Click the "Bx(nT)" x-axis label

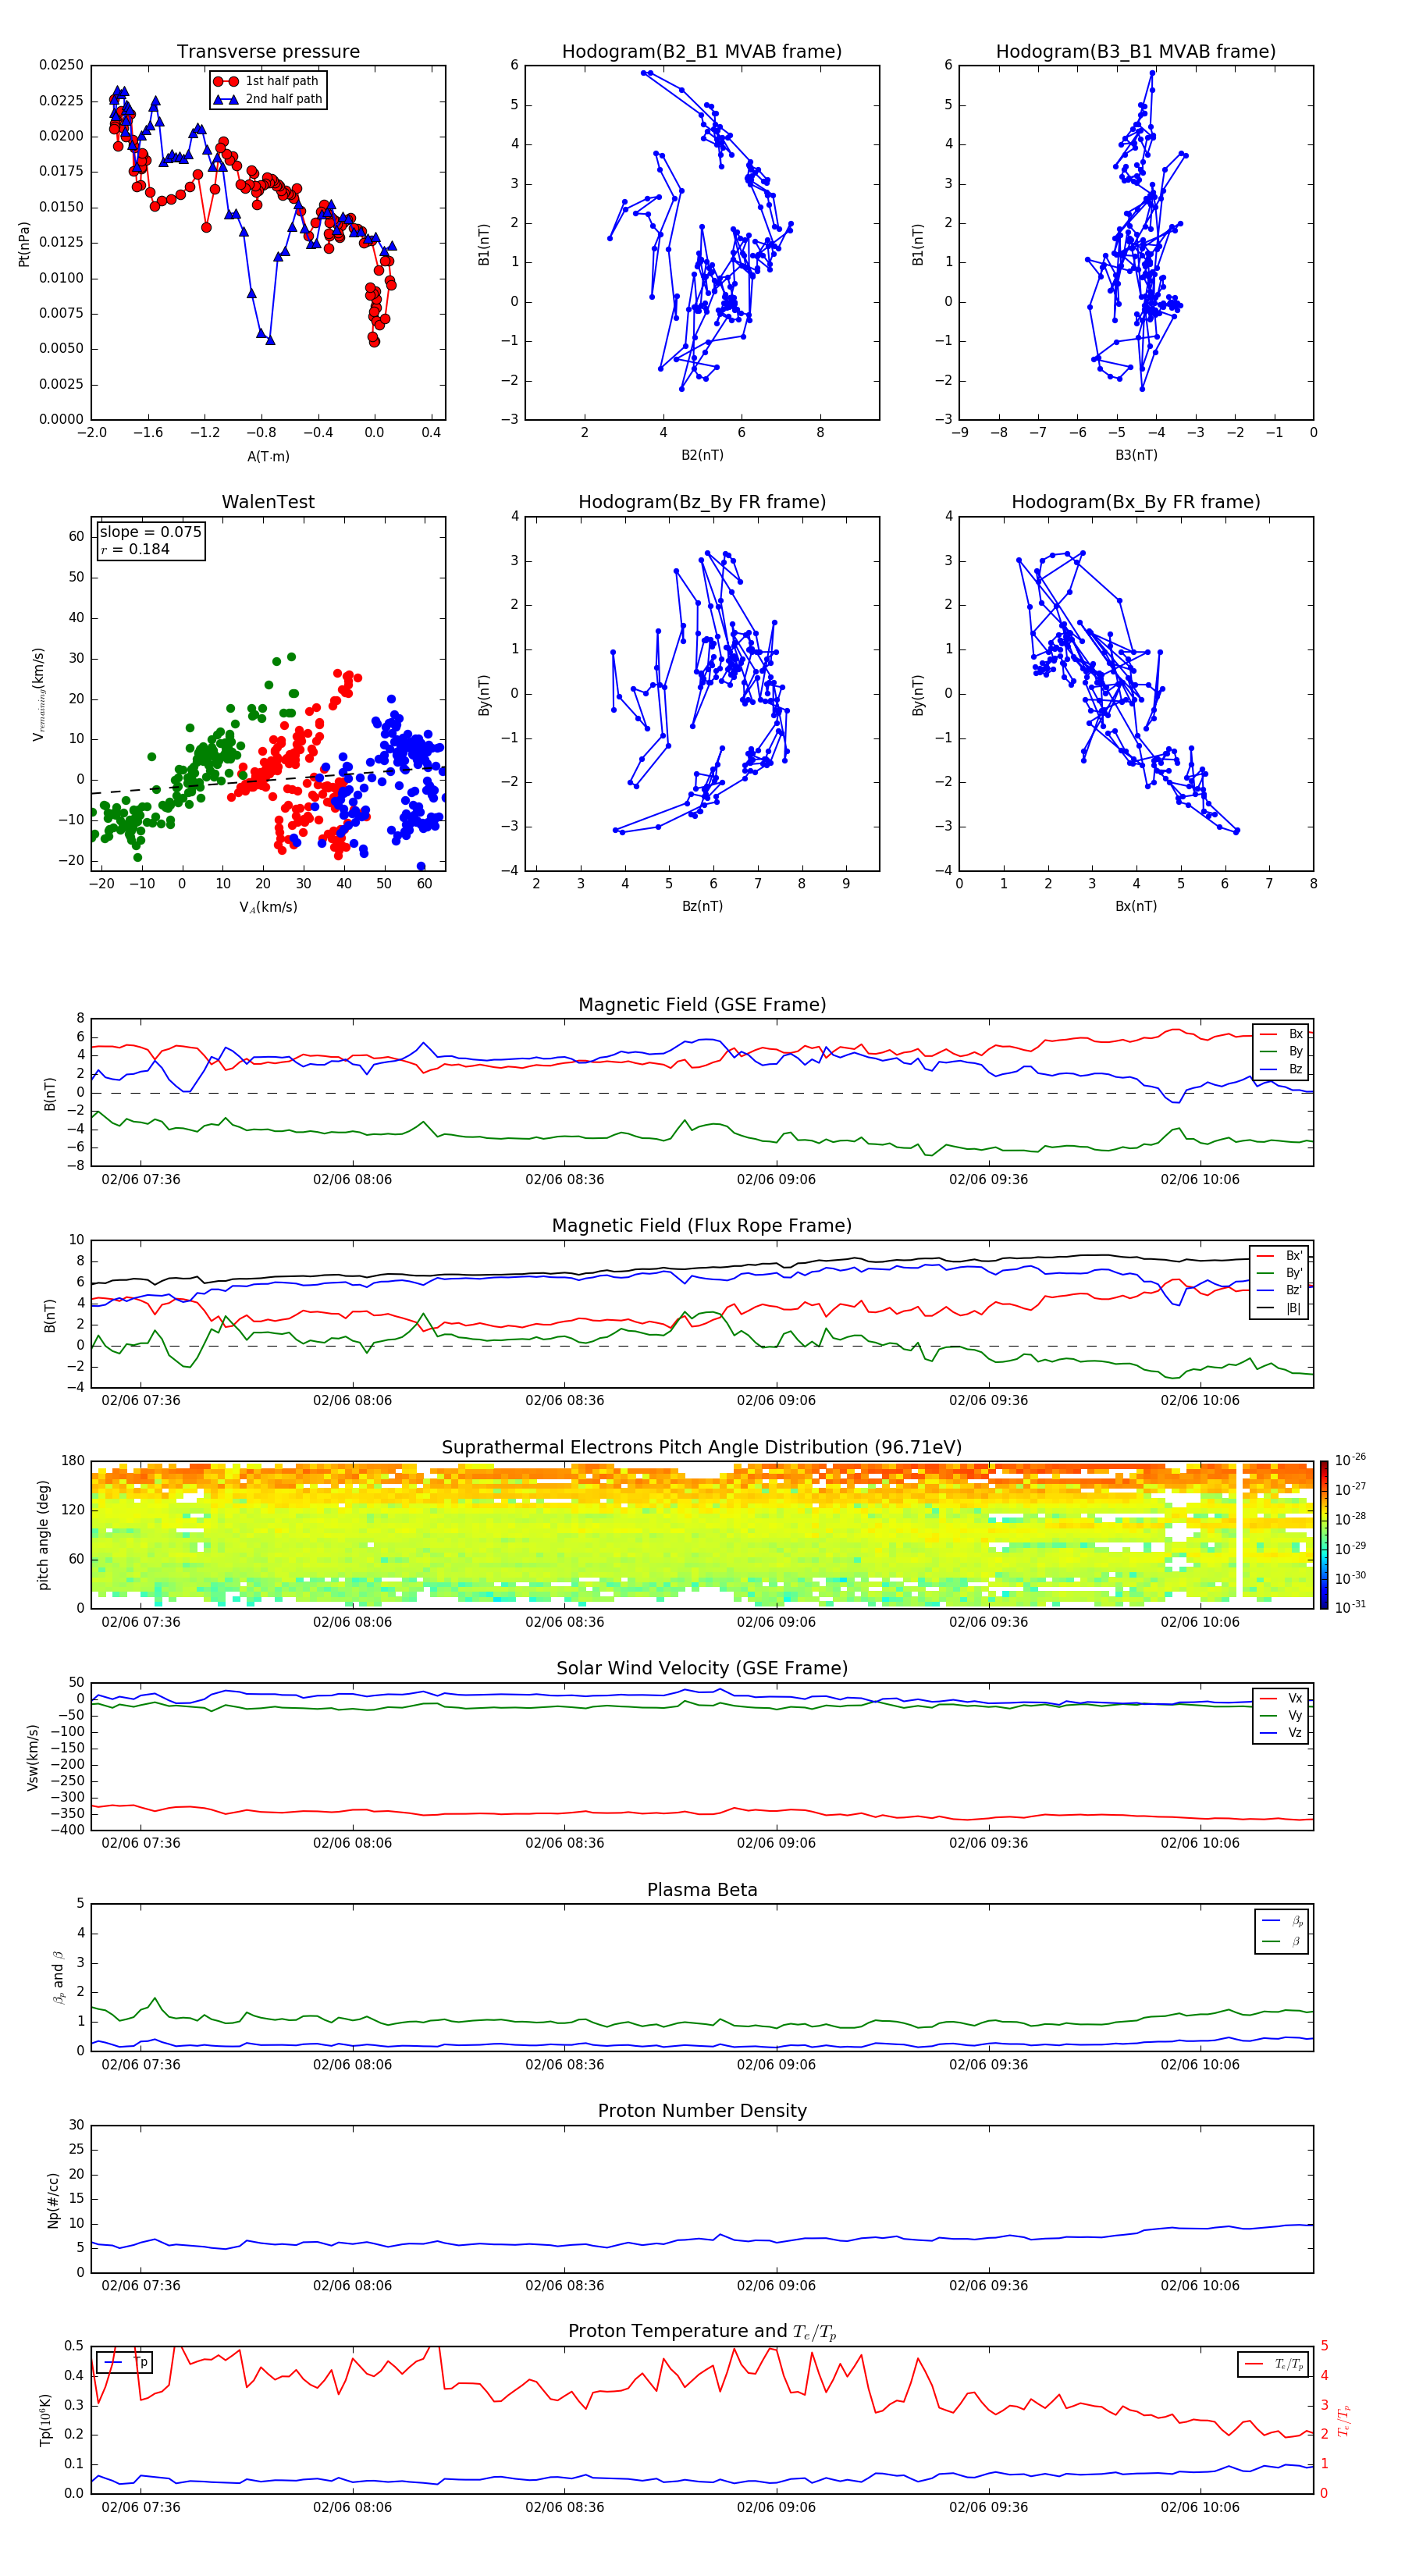[x=1136, y=906]
